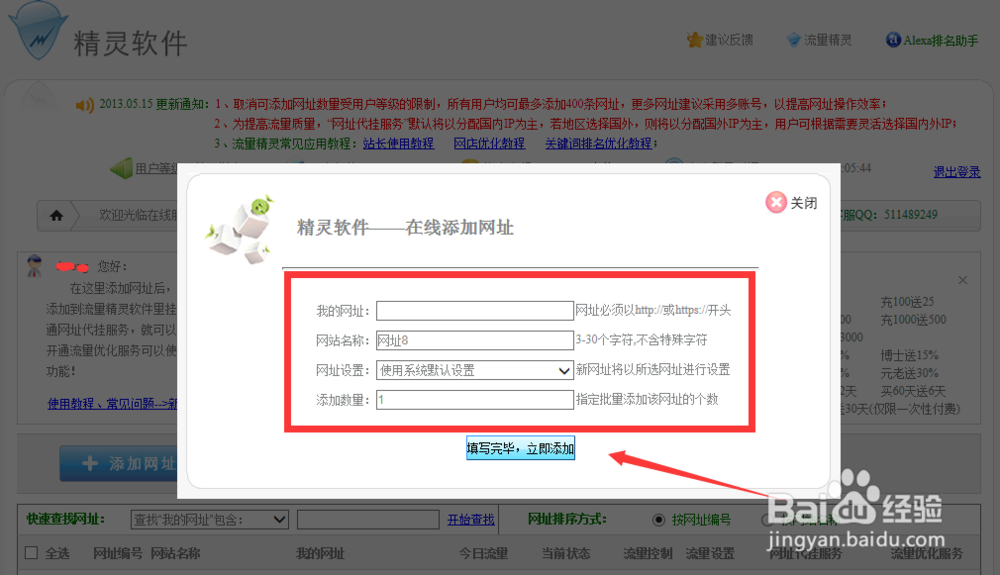Click the home icon in breadcrumb
The image size is (1000, 575).
click(x=56, y=215)
